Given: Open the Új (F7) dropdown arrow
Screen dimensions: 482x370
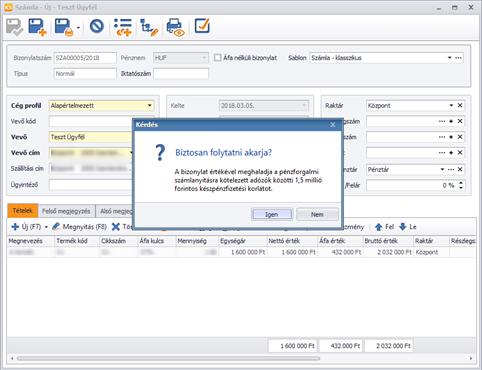Looking at the screenshot, I should pyautogui.click(x=46, y=227).
